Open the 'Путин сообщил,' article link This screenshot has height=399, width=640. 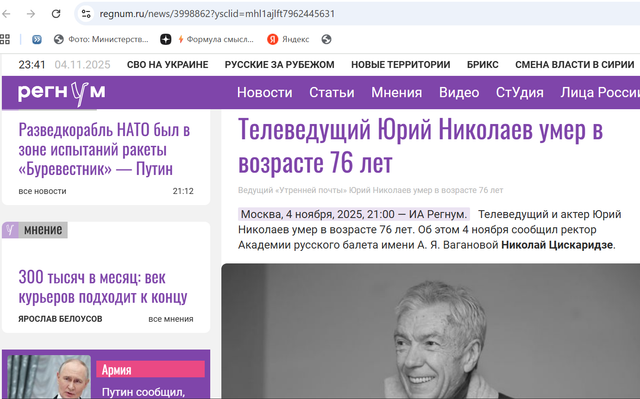point(143,392)
